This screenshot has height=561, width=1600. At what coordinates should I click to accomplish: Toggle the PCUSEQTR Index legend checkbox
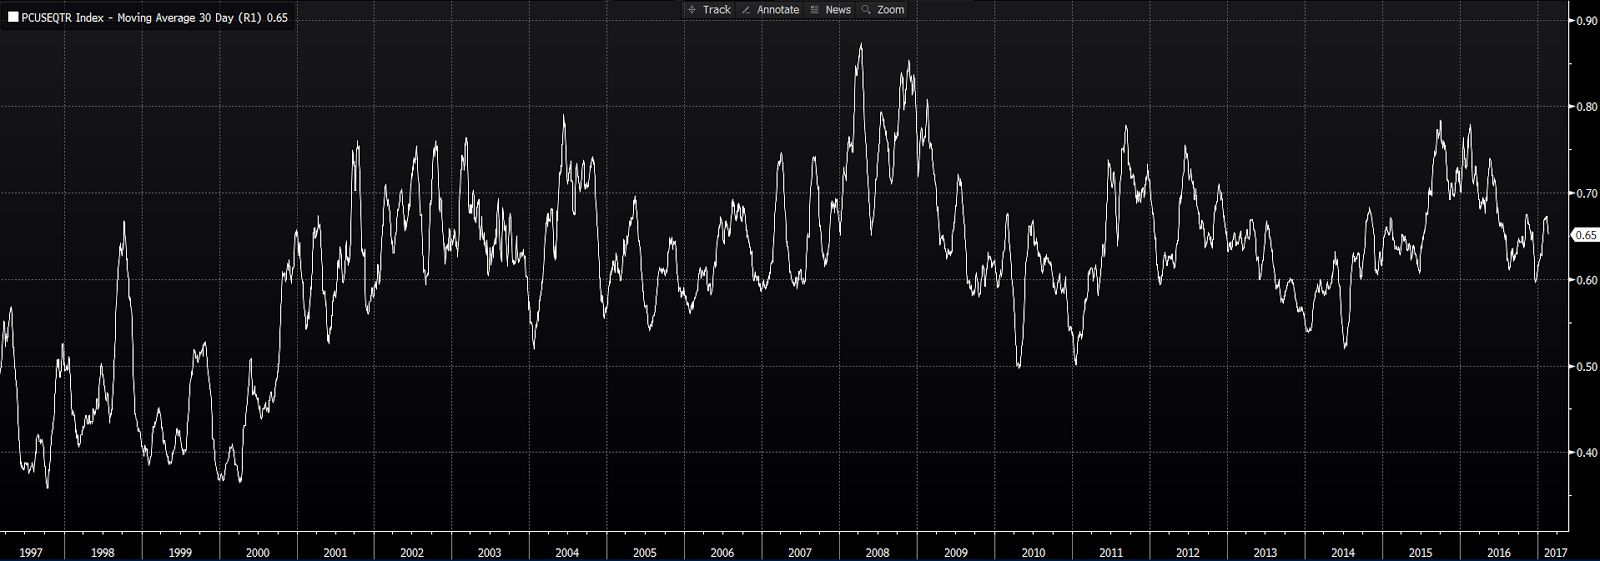point(13,17)
